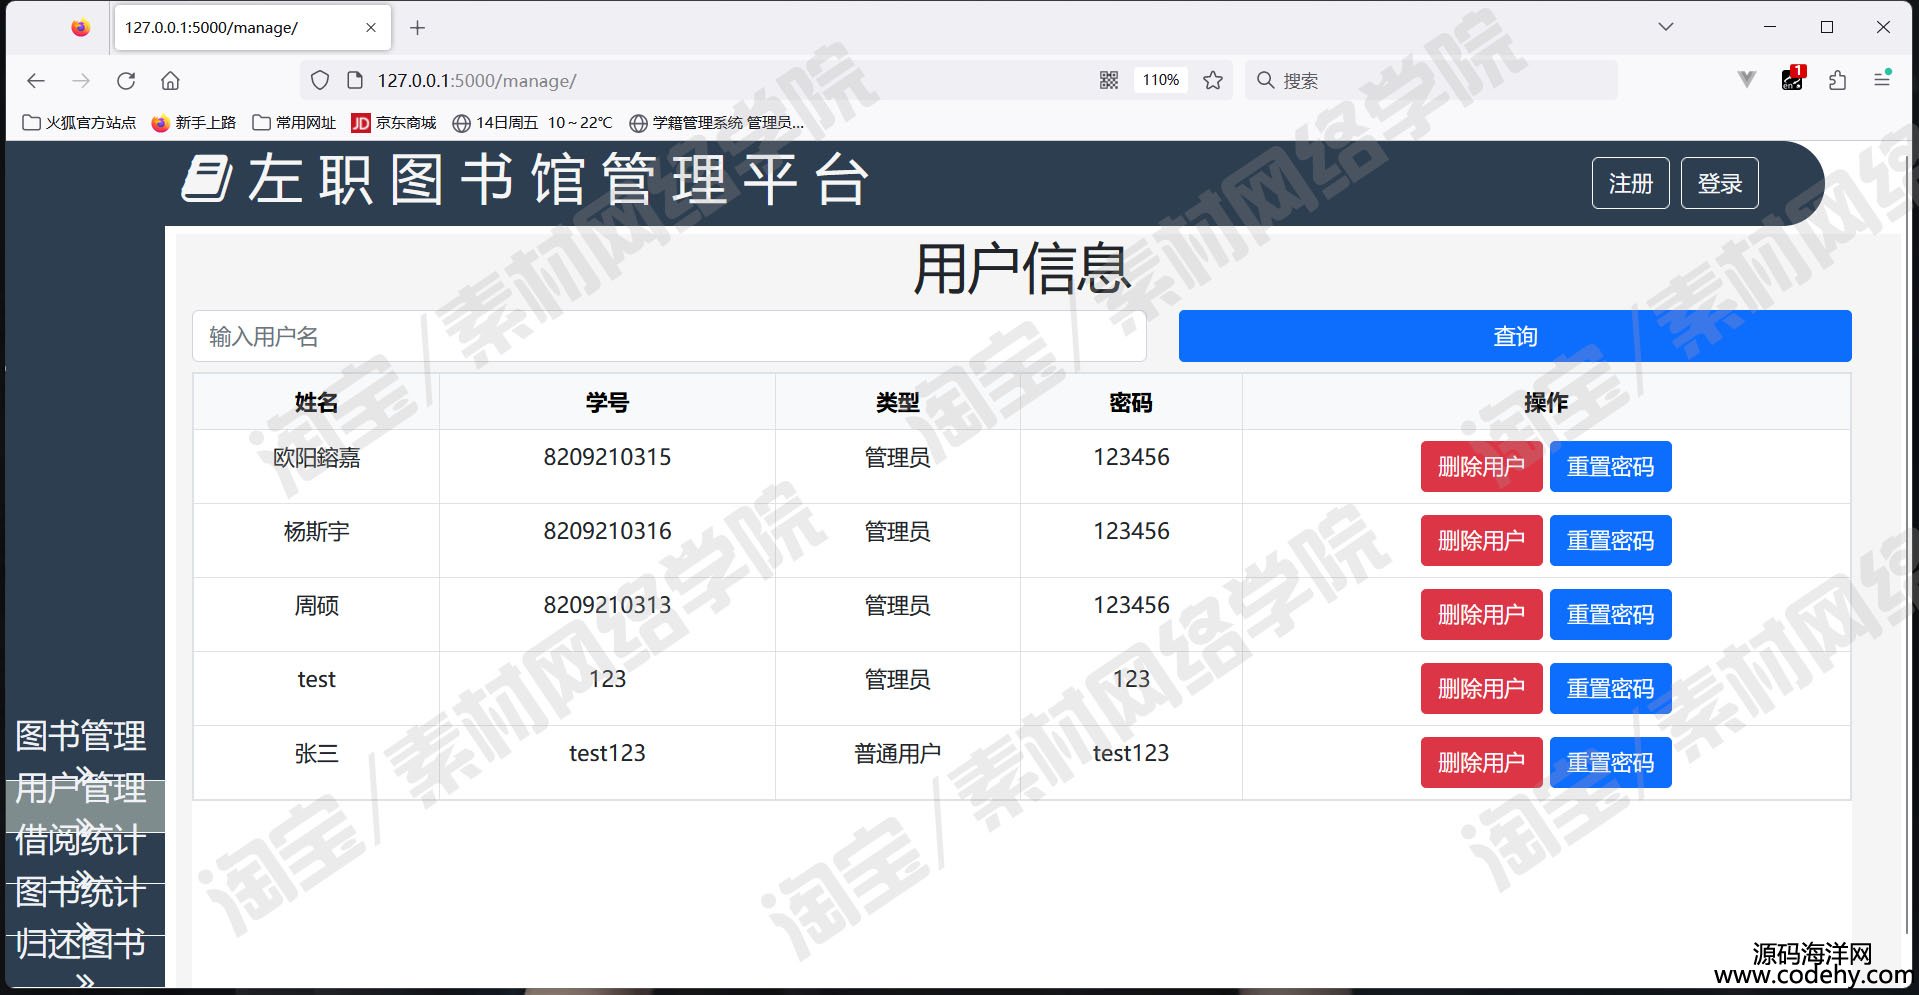Screen dimensions: 1919x995
Task: Select 用户管理 in the sidebar
Action: coord(81,788)
